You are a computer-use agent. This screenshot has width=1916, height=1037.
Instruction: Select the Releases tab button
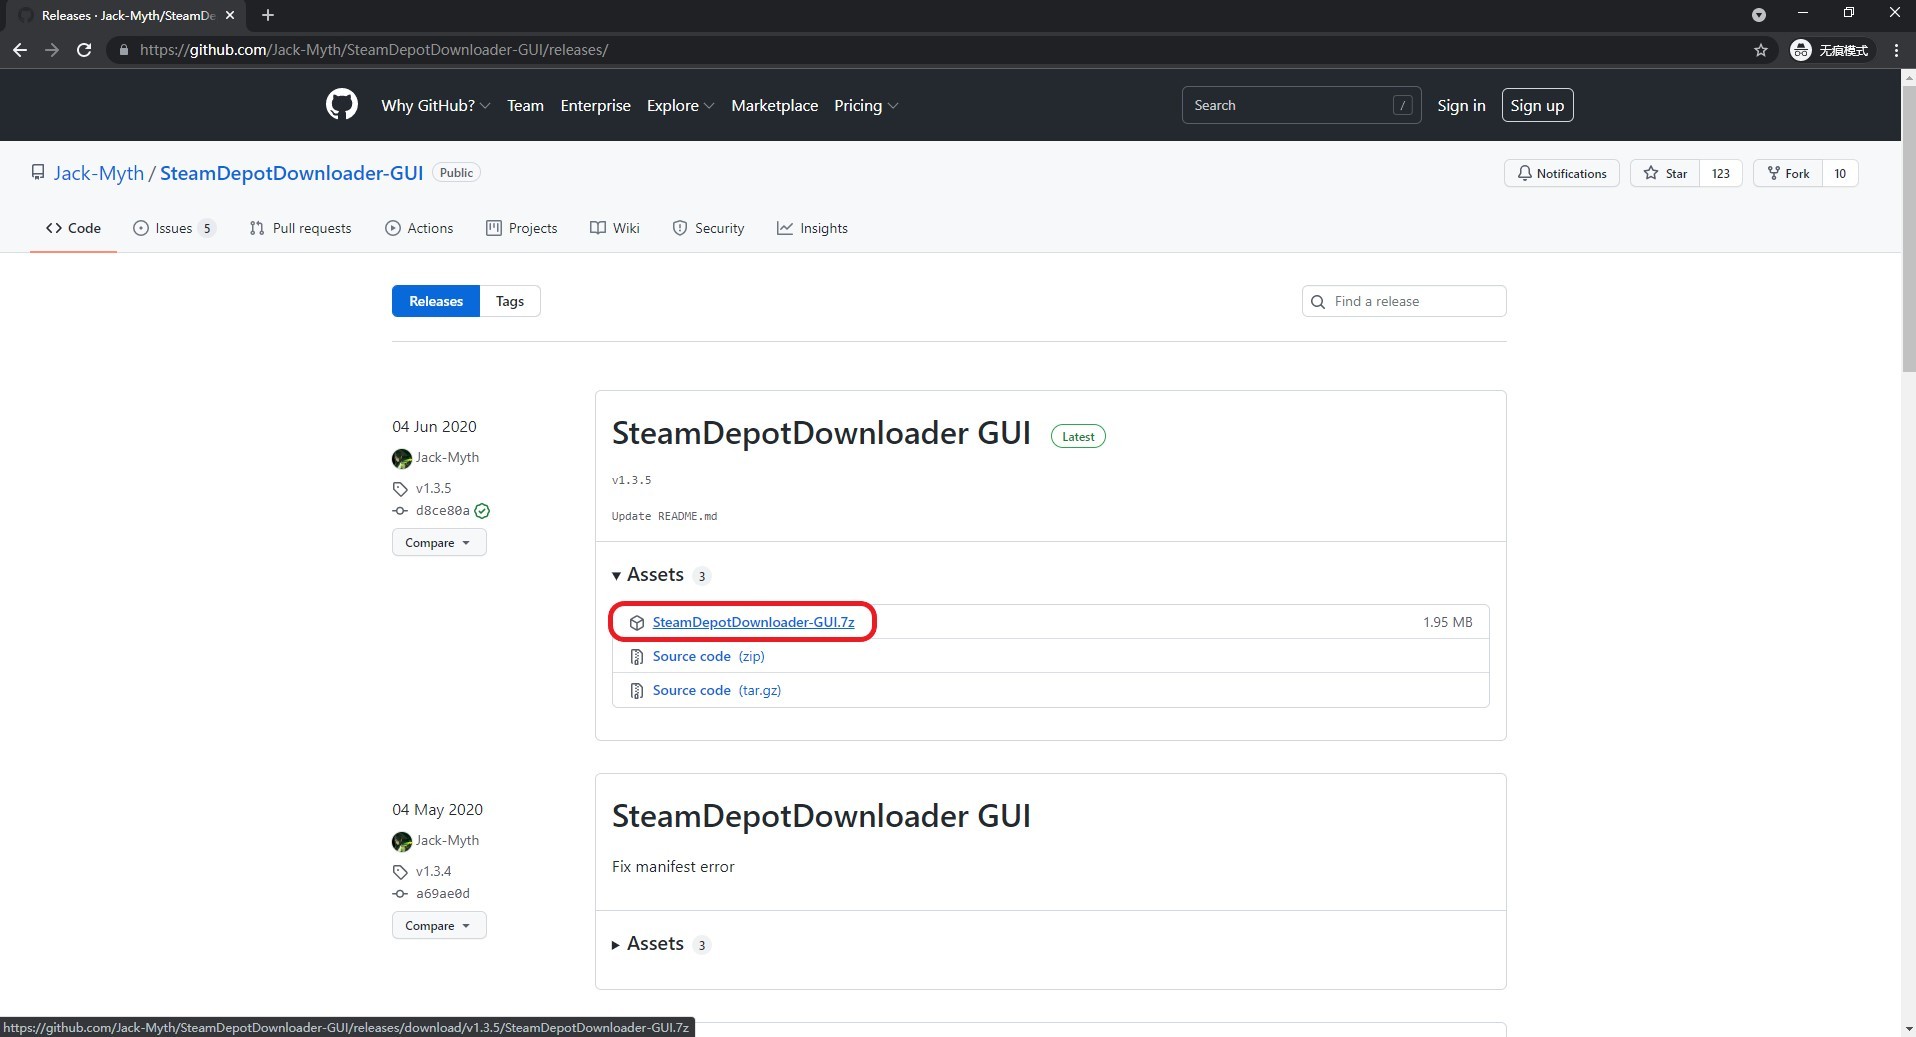coord(436,301)
